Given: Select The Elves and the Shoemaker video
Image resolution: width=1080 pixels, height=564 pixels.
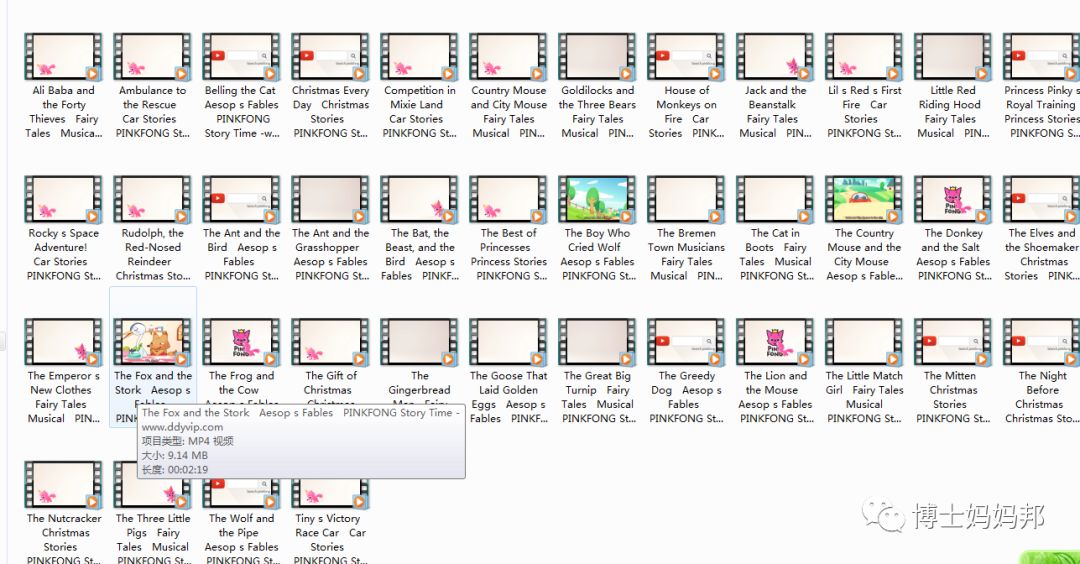Looking at the screenshot, I should (x=1041, y=200).
